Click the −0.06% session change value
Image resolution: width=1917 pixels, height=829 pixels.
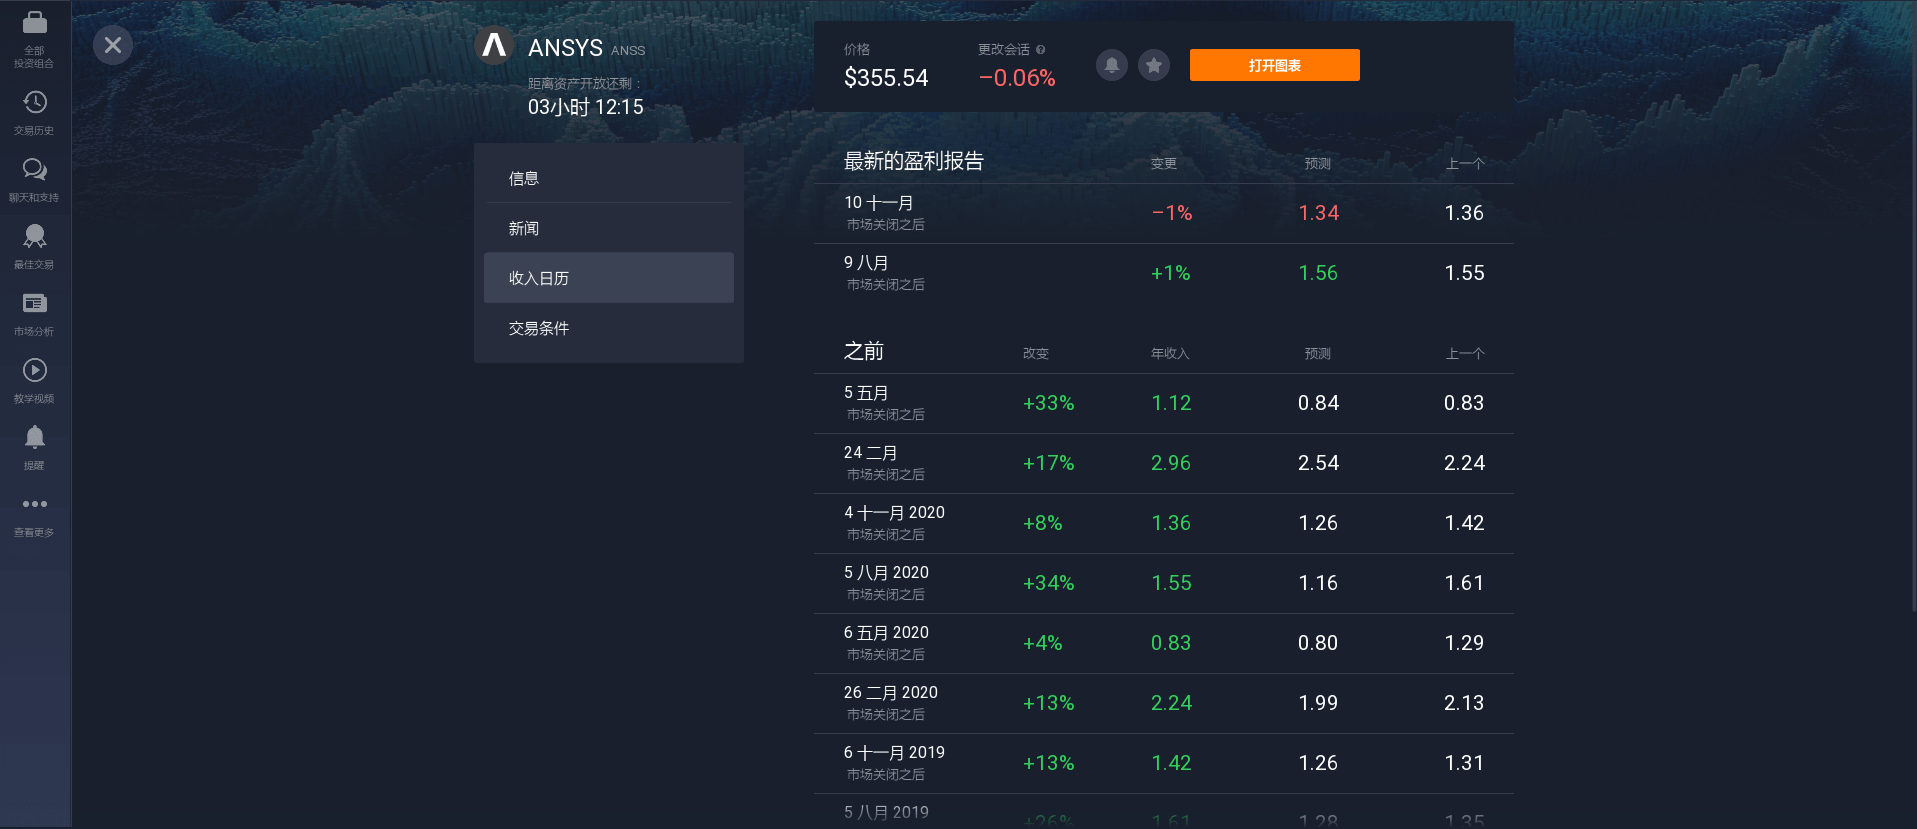point(1017,78)
